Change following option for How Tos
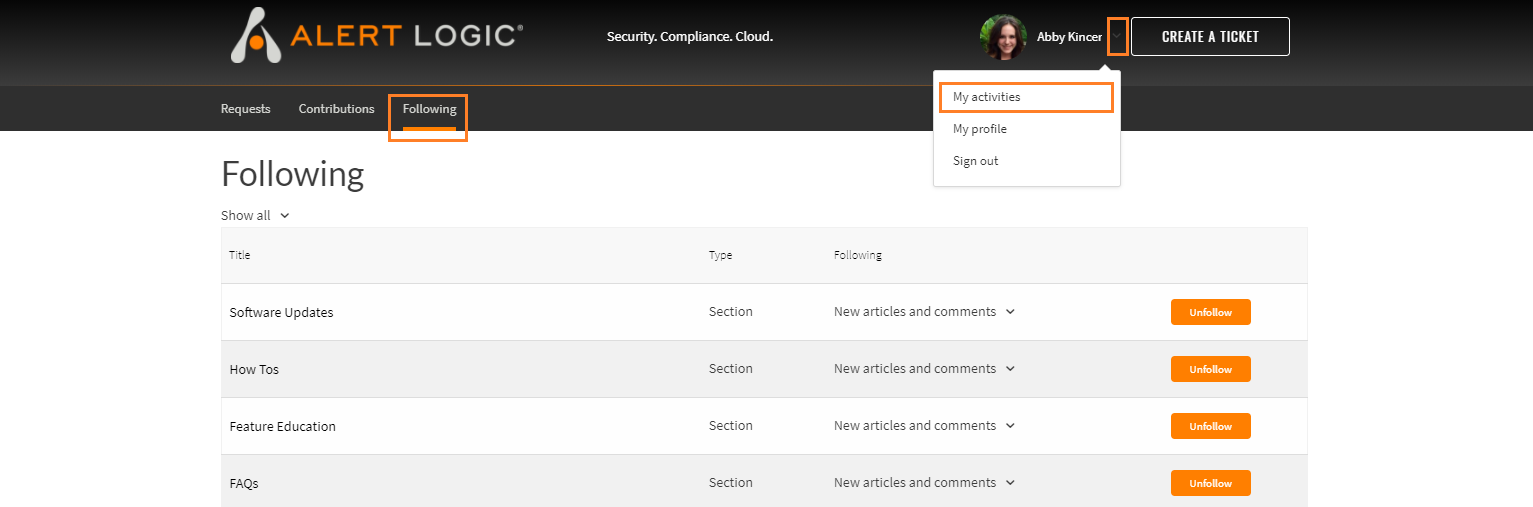The width and height of the screenshot is (1533, 507). pyautogui.click(x=925, y=368)
